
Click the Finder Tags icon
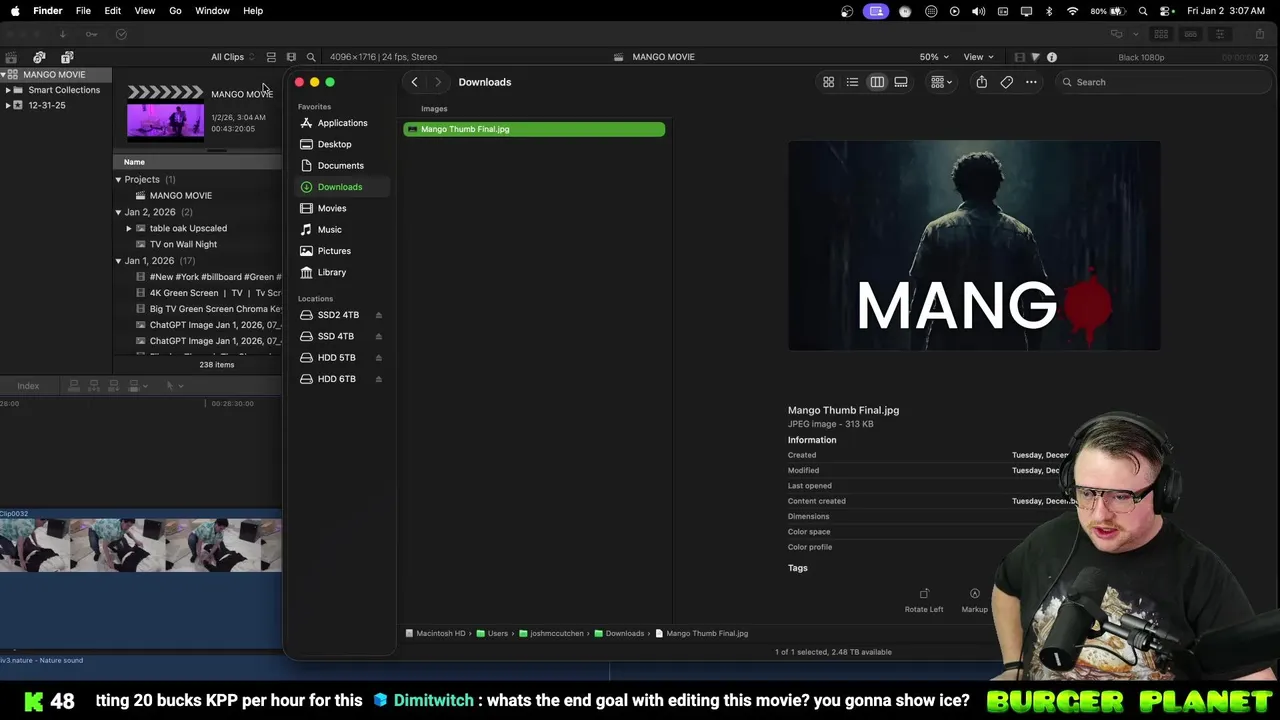point(1007,82)
